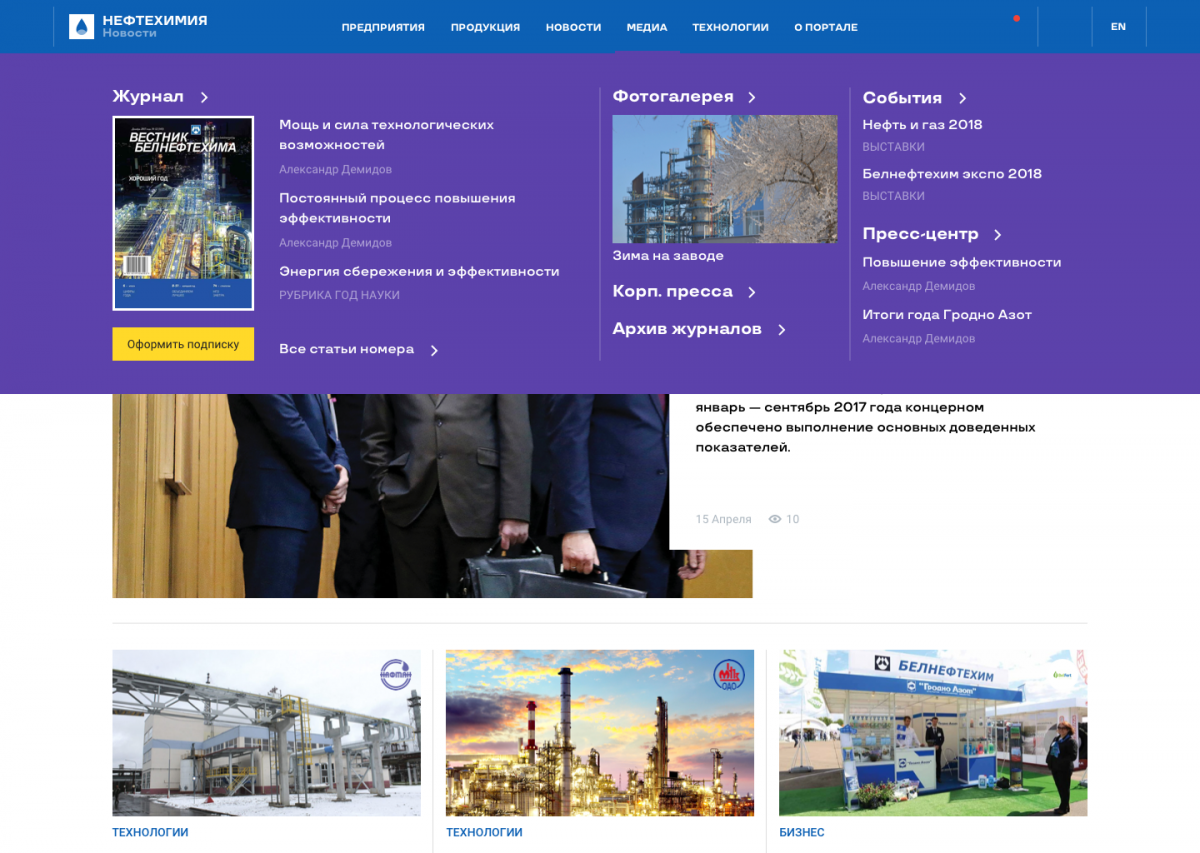Click ТЕХНОЛОГИИ category under snowy factory card
Image resolution: width=1200 pixels, height=853 pixels.
[150, 832]
